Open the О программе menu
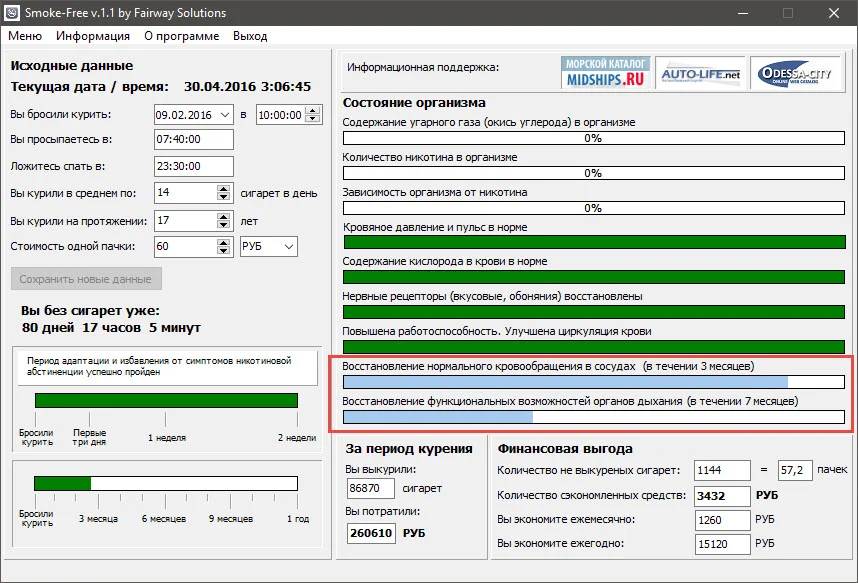This screenshot has width=858, height=583. (181, 36)
